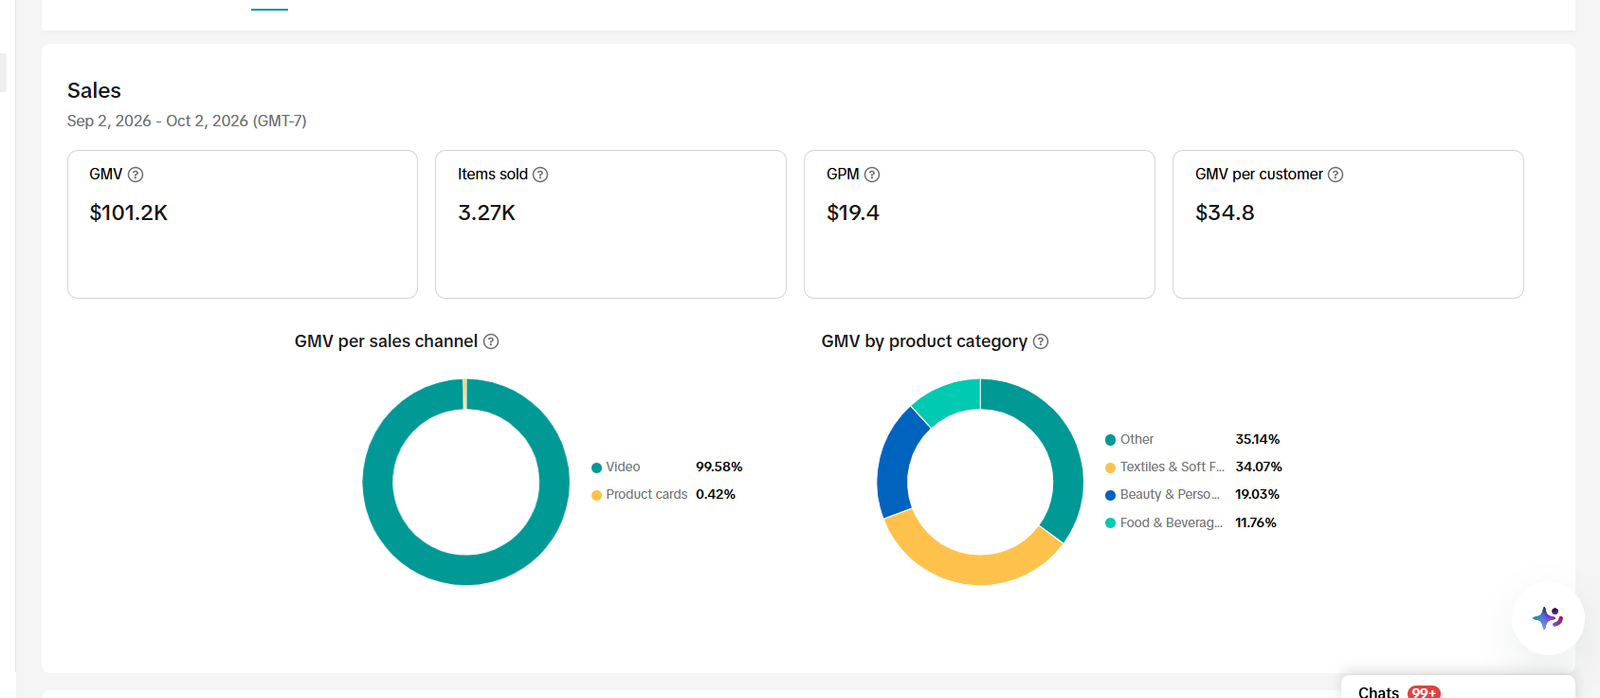The height and width of the screenshot is (698, 1600).
Task: Click the Food & Beverag... legend label
Action: pos(1171,522)
